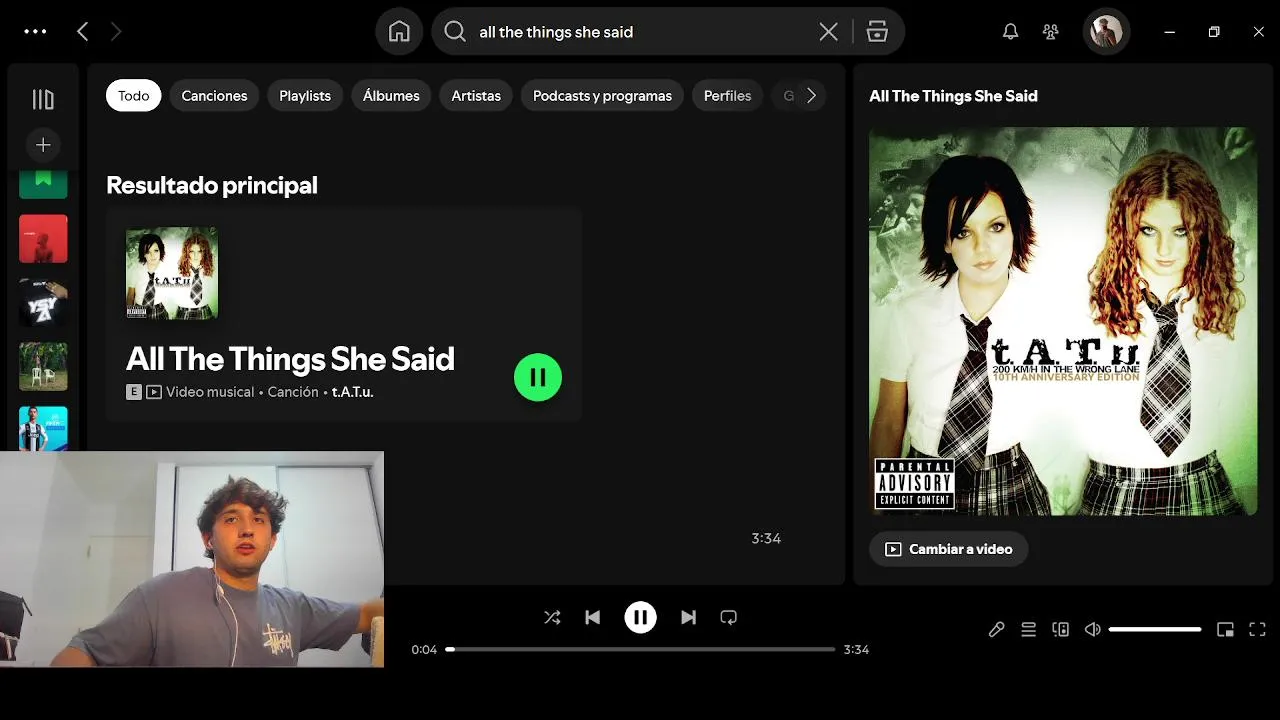Click the Resultado principal heading

click(x=212, y=185)
